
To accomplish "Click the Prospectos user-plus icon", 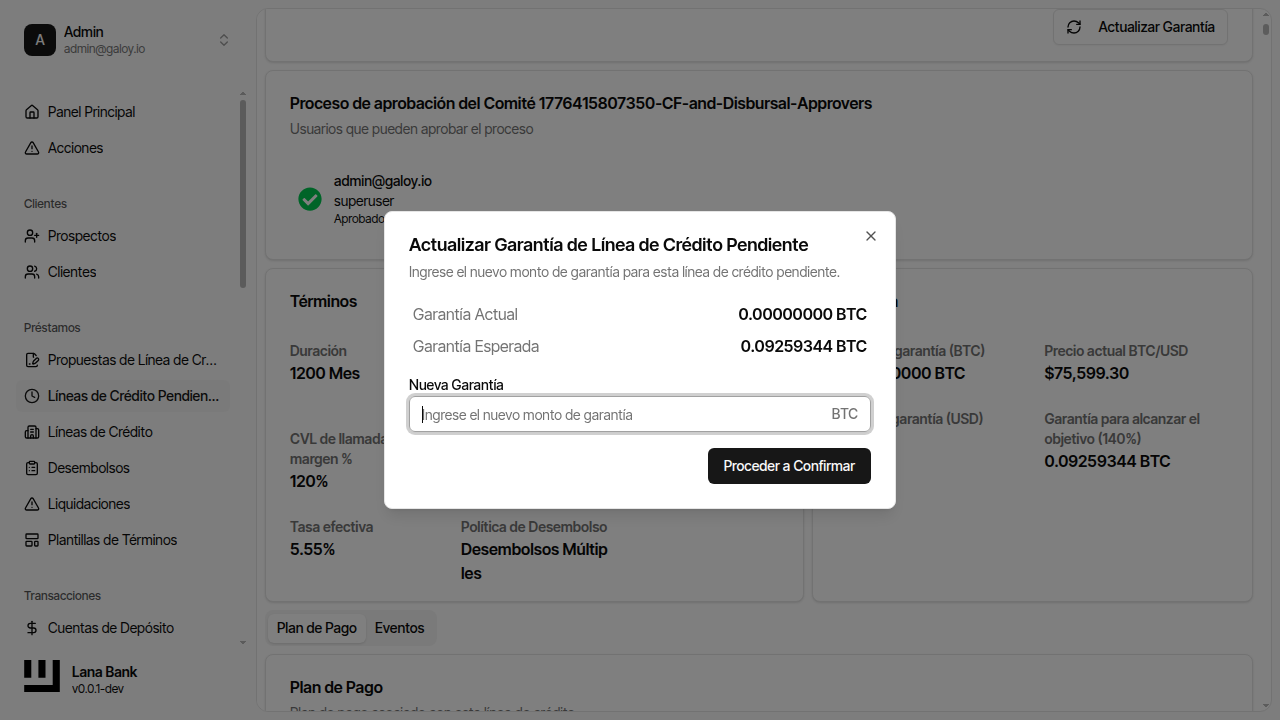I will pyautogui.click(x=32, y=236).
